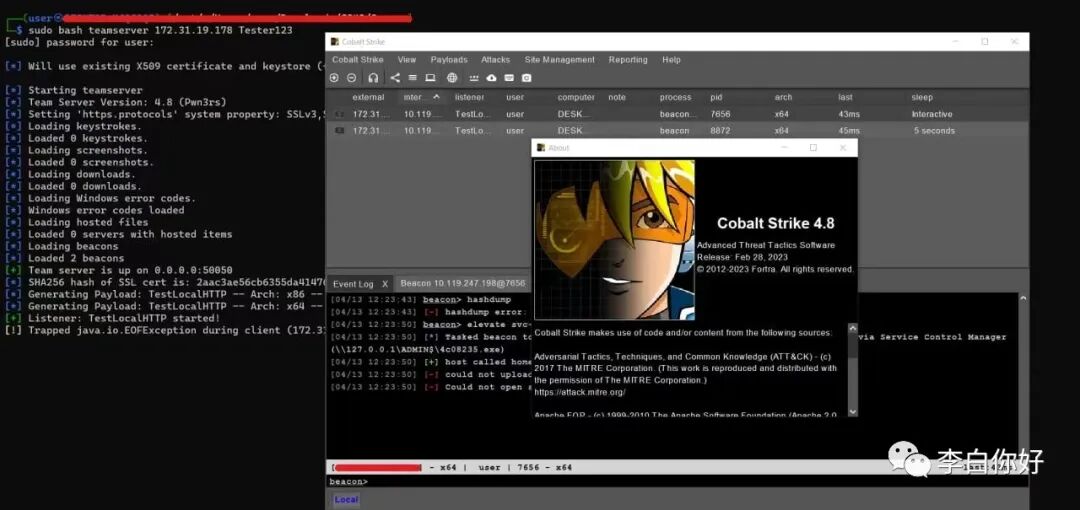1080x510 pixels.
Task: Open screenshots via the camera icon
Action: [x=527, y=78]
